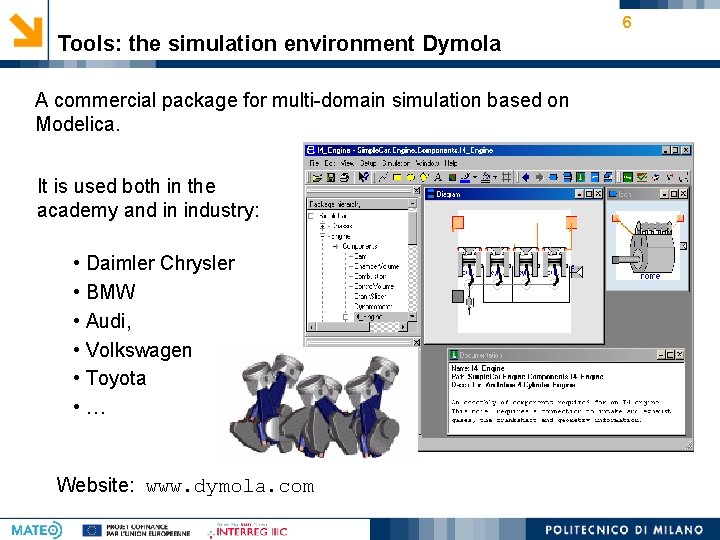Click the Translate model toolbar icon
This screenshot has height=540, width=720.
[656, 177]
